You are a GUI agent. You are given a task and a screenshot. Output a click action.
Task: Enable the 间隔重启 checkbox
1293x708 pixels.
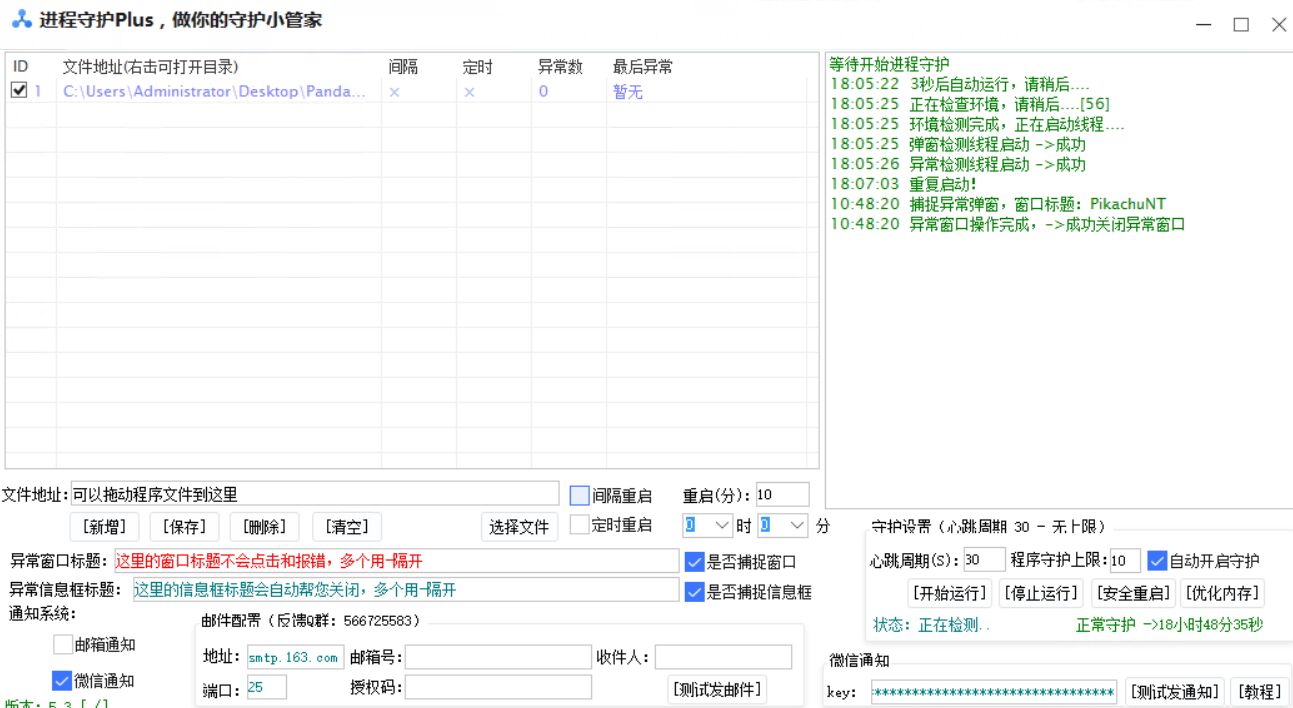[580, 495]
